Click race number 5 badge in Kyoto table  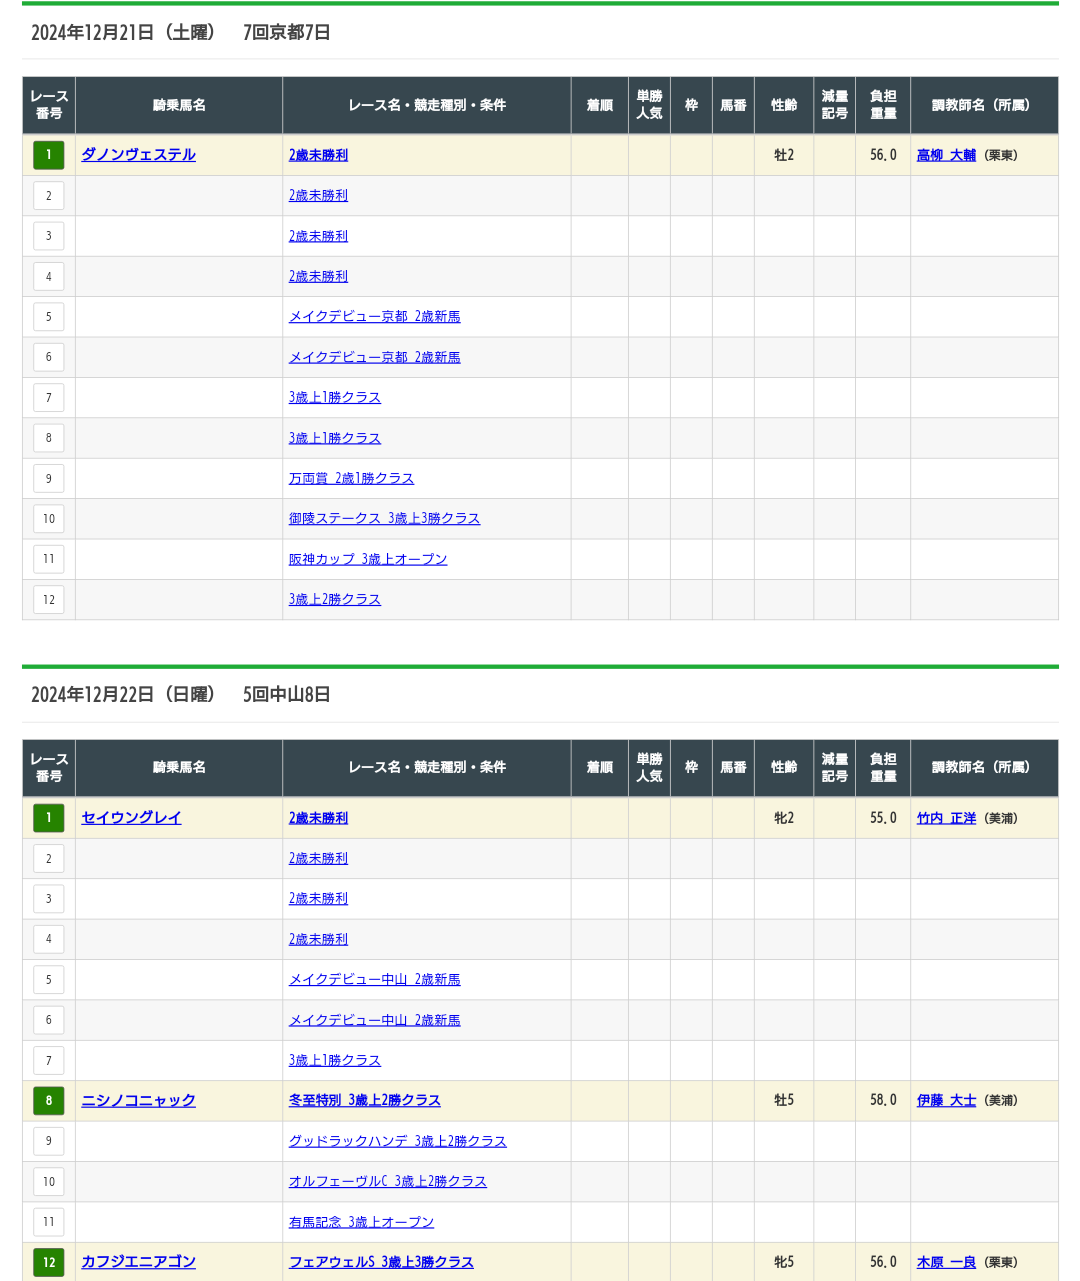(48, 317)
